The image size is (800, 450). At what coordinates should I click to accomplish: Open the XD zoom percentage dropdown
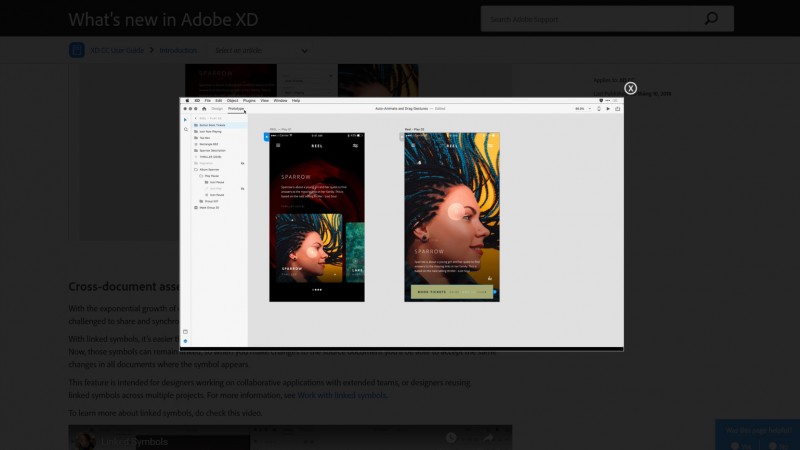583,109
